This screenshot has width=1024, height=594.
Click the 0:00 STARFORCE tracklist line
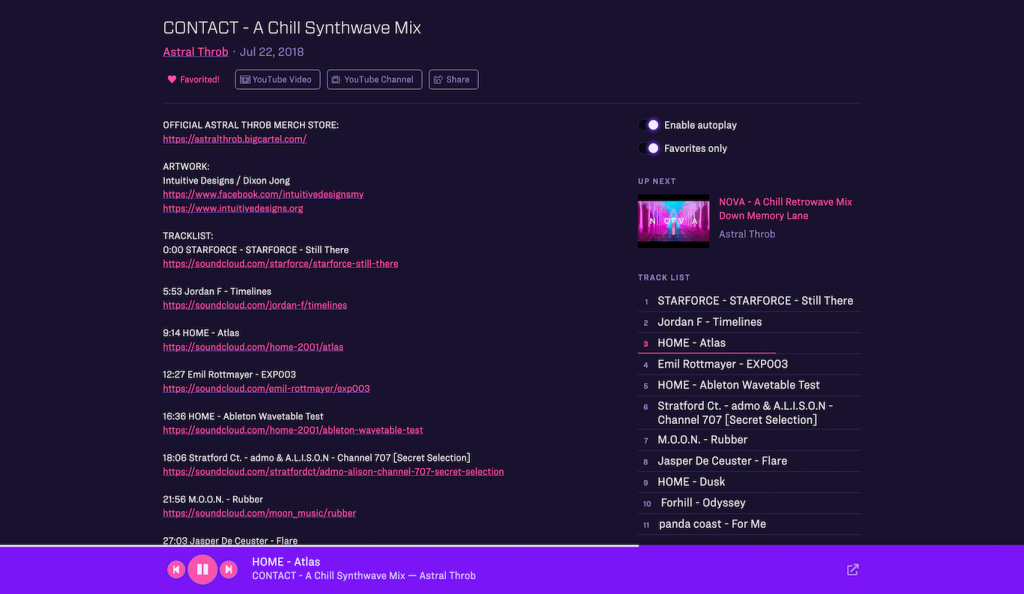click(x=255, y=250)
